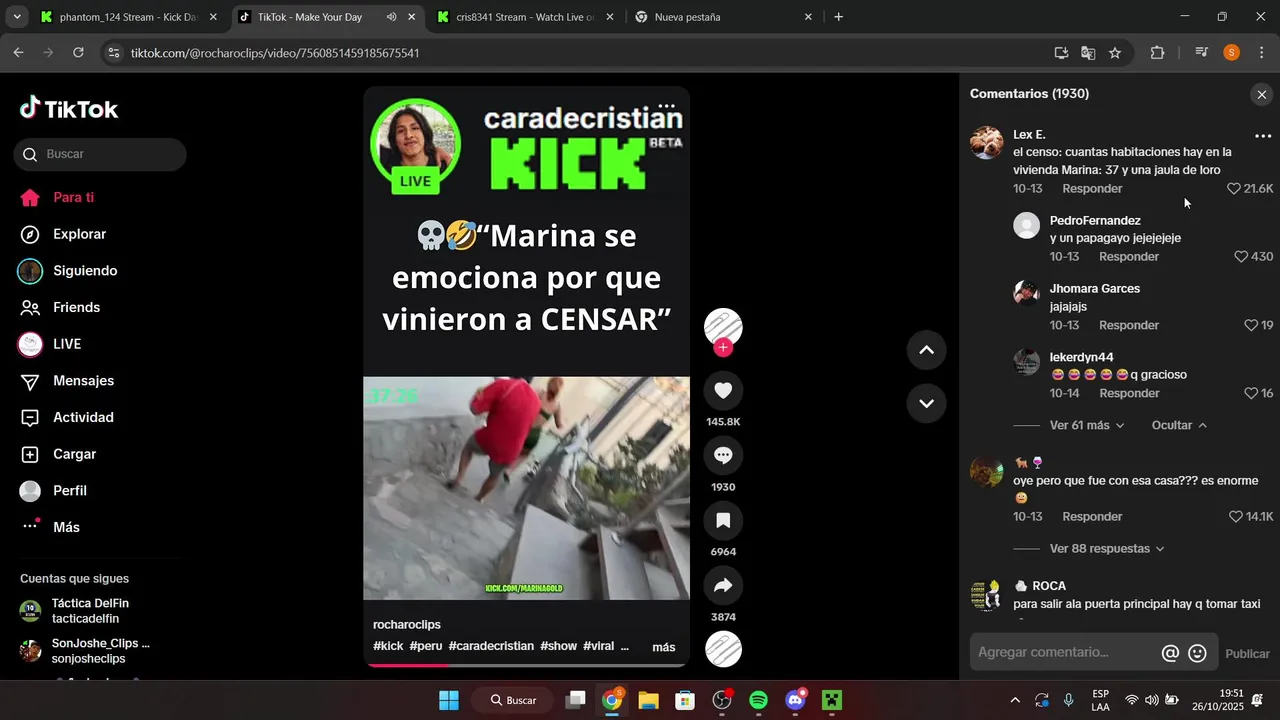The image size is (1280, 720).
Task: Expand video description with más
Action: 664,647
